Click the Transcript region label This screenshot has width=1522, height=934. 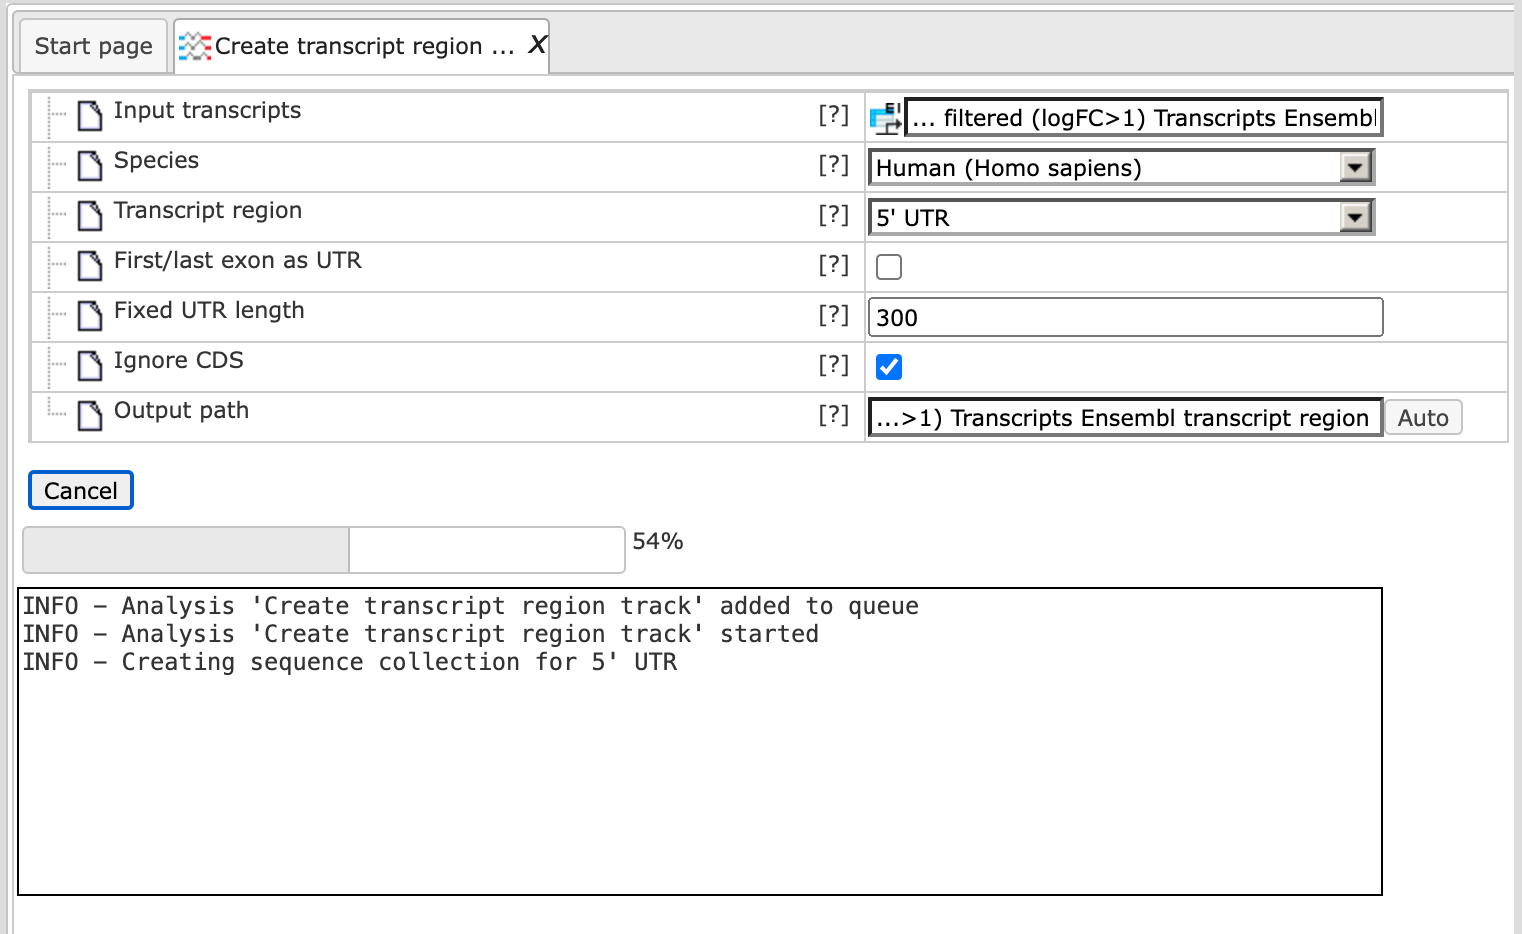pos(208,211)
